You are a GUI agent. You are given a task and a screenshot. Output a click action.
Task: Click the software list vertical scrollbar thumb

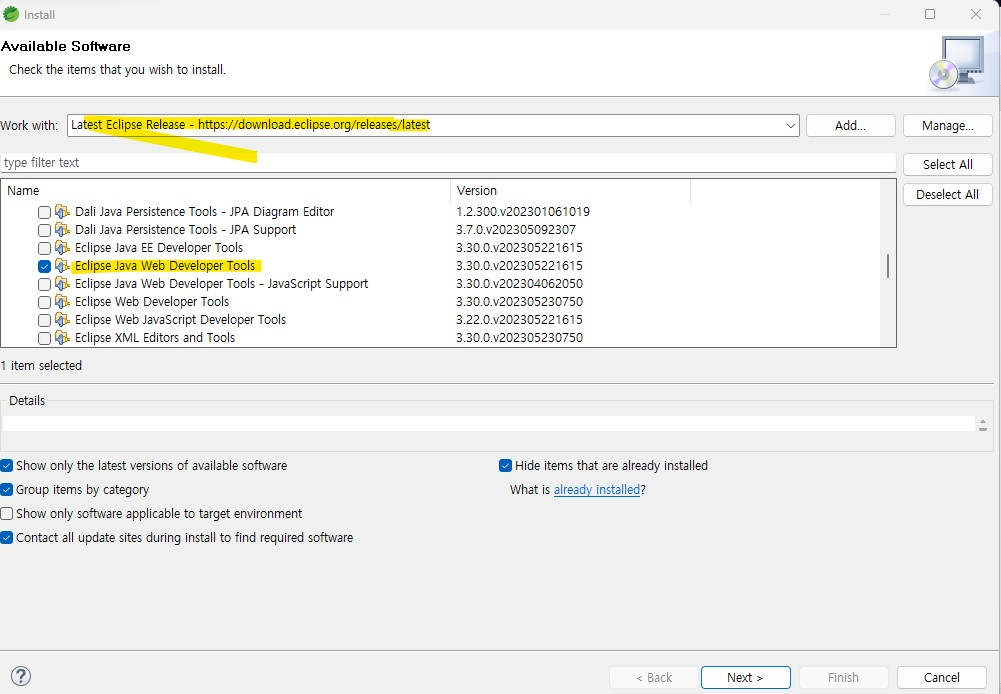click(x=887, y=266)
